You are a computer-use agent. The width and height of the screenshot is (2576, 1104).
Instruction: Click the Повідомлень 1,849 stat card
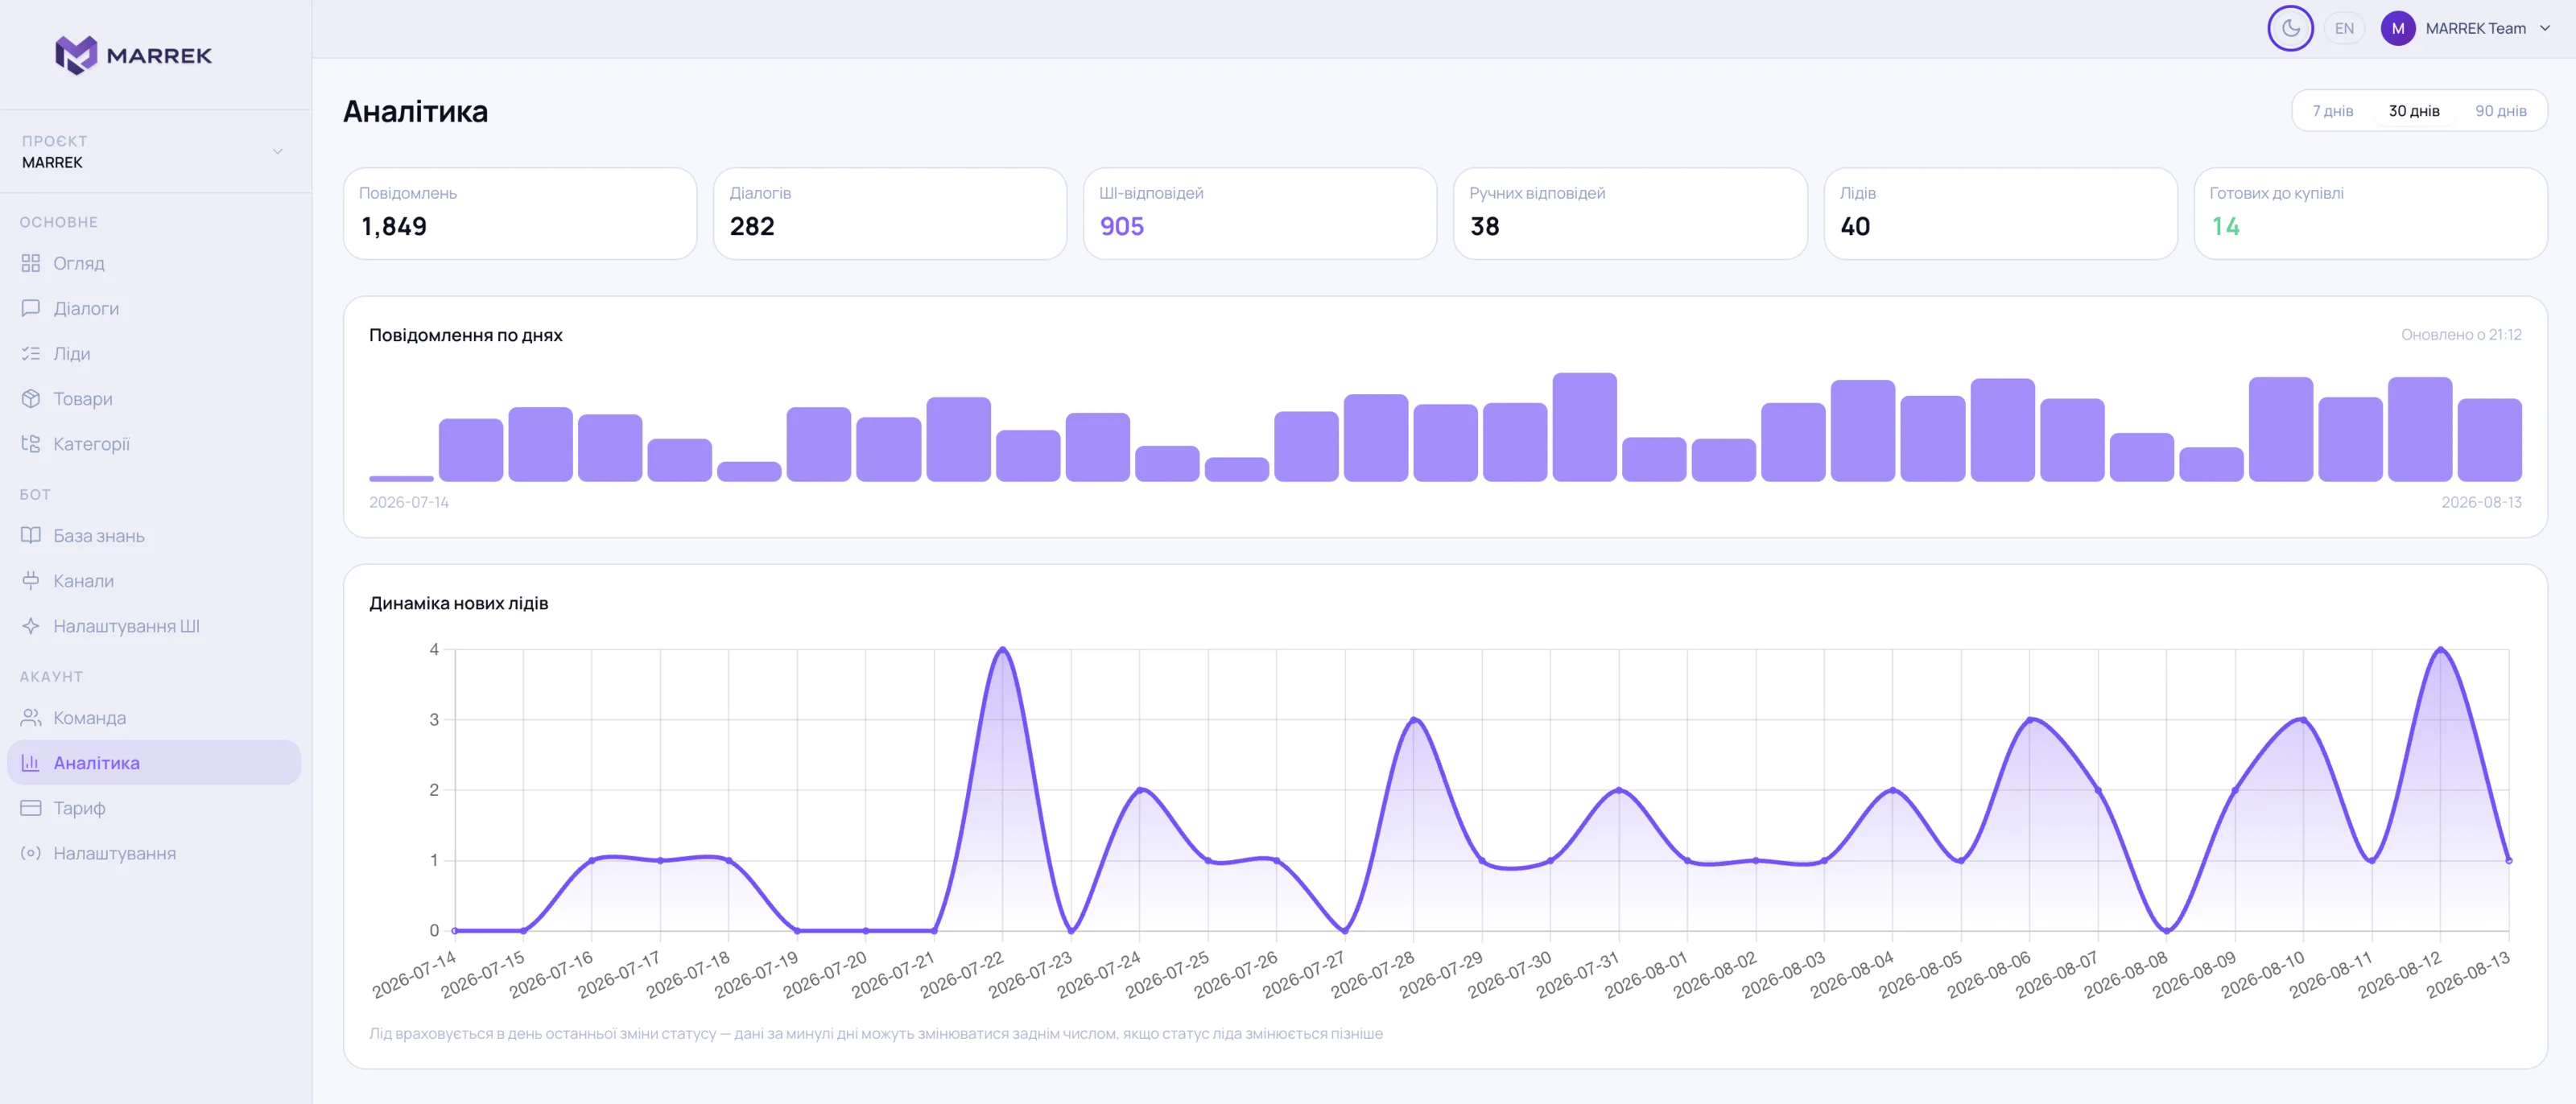point(520,213)
